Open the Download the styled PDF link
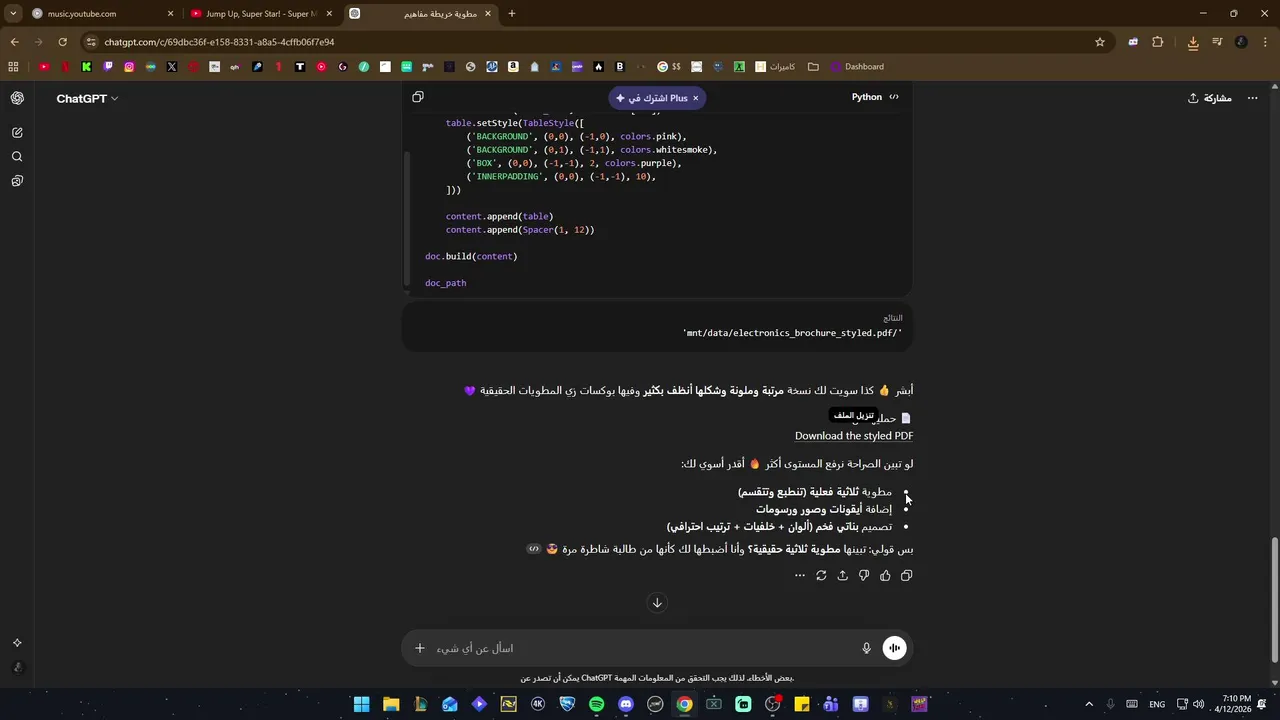 (853, 436)
